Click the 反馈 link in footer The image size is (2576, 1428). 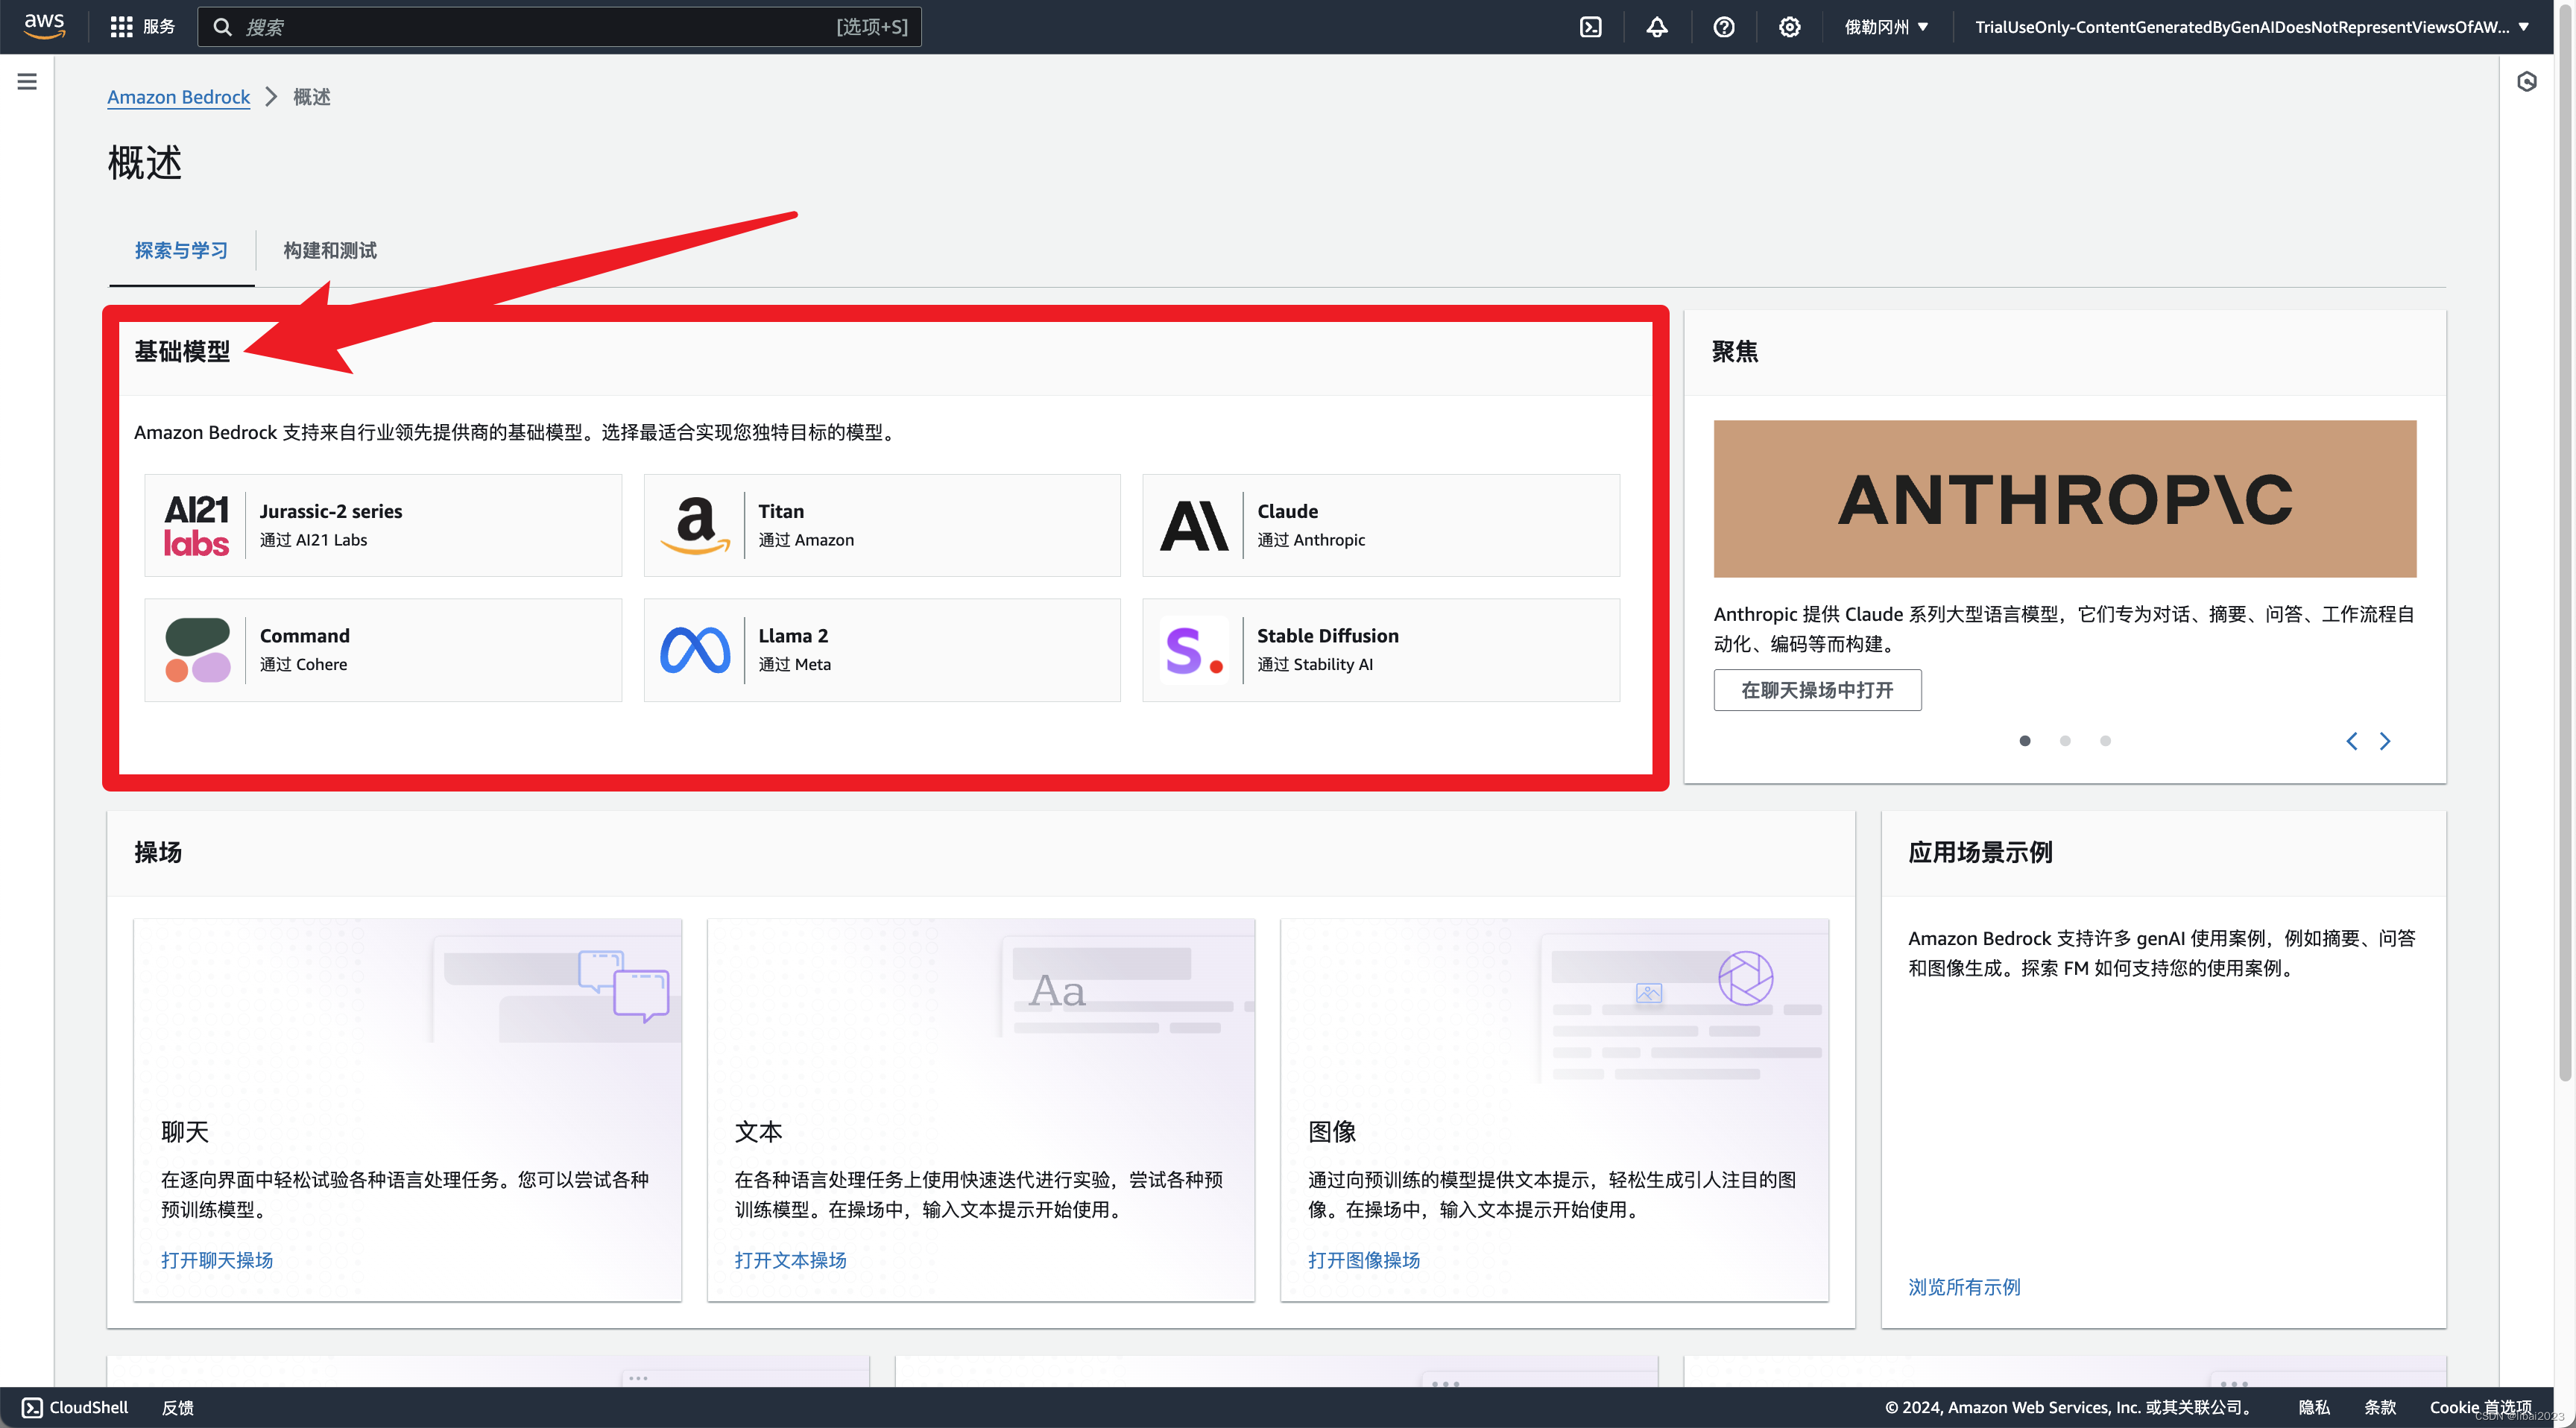178,1407
